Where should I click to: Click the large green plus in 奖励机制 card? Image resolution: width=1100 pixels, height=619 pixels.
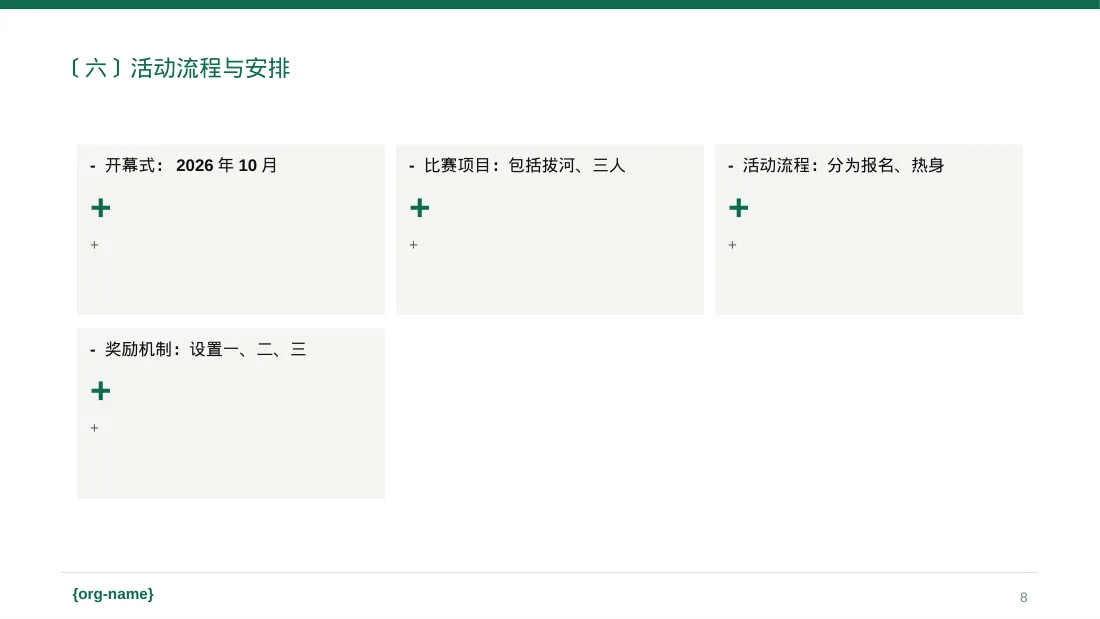(100, 391)
